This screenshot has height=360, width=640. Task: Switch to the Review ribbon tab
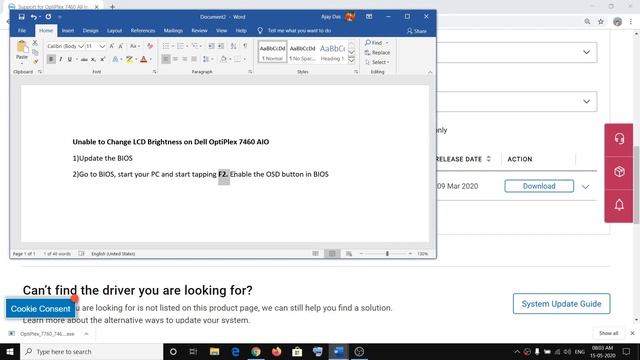click(199, 31)
